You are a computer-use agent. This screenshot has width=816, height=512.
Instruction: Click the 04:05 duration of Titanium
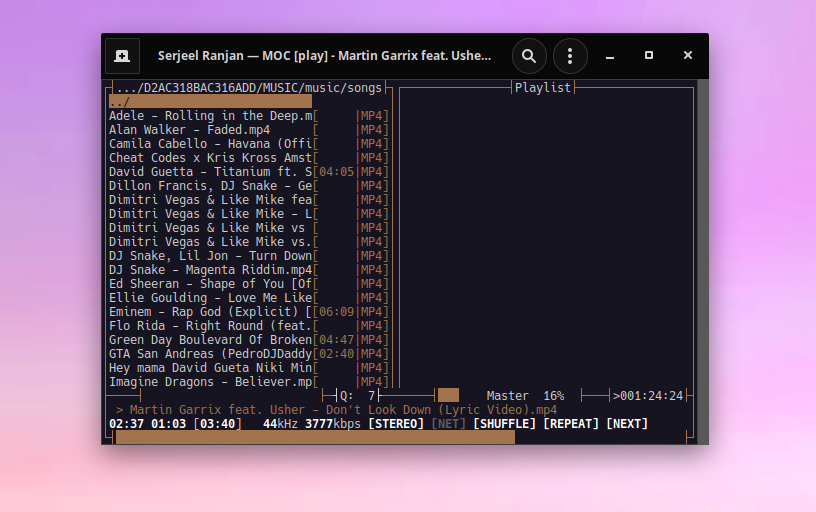(336, 172)
